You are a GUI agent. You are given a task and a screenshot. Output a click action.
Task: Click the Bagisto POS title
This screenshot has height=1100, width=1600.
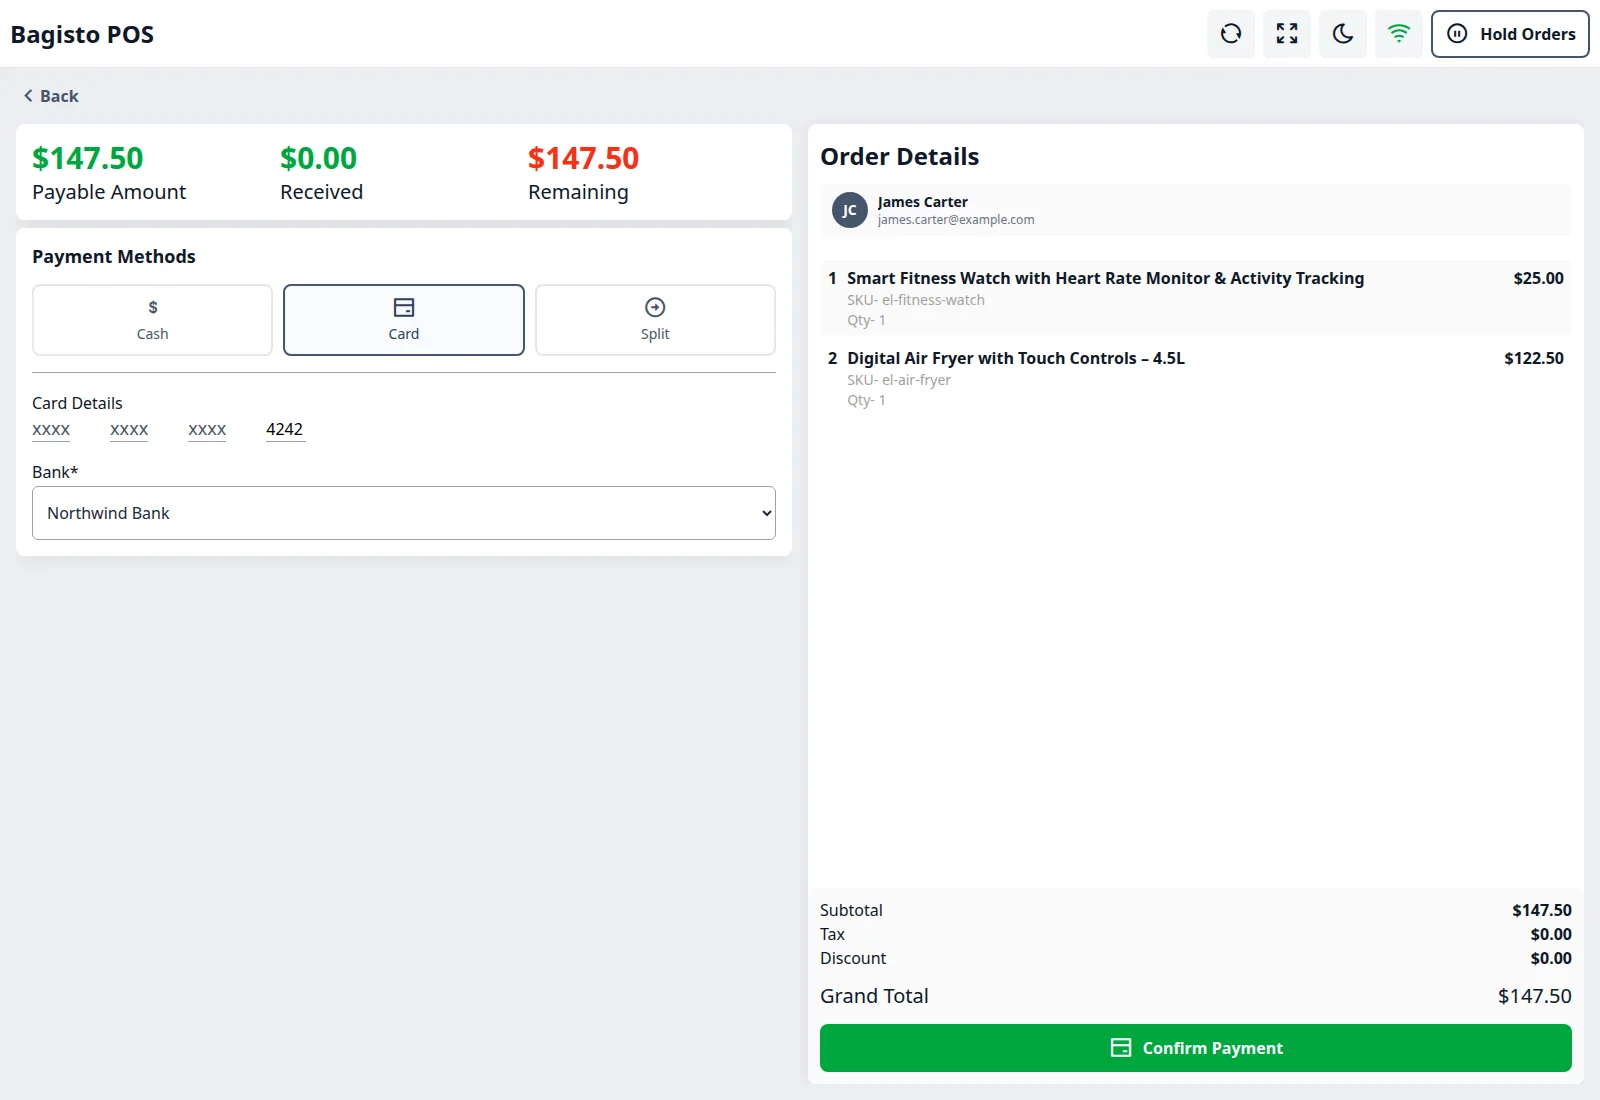(x=82, y=34)
